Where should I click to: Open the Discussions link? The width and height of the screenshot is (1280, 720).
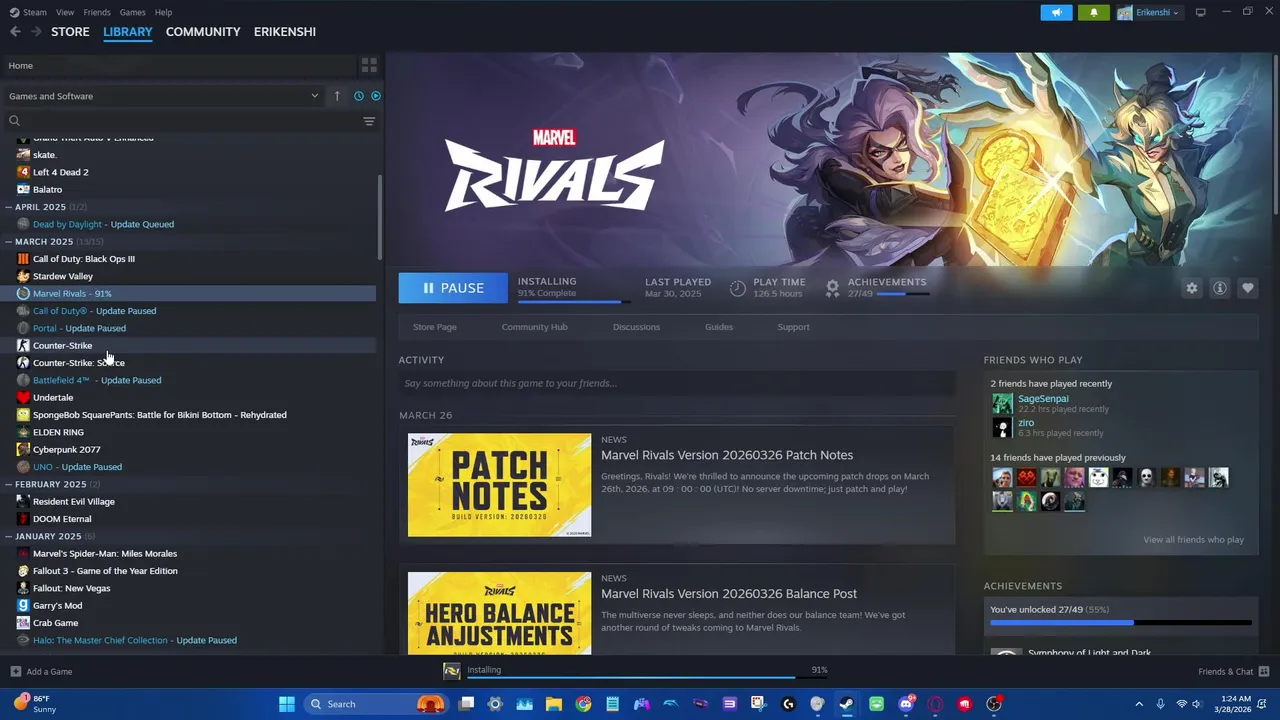636,327
